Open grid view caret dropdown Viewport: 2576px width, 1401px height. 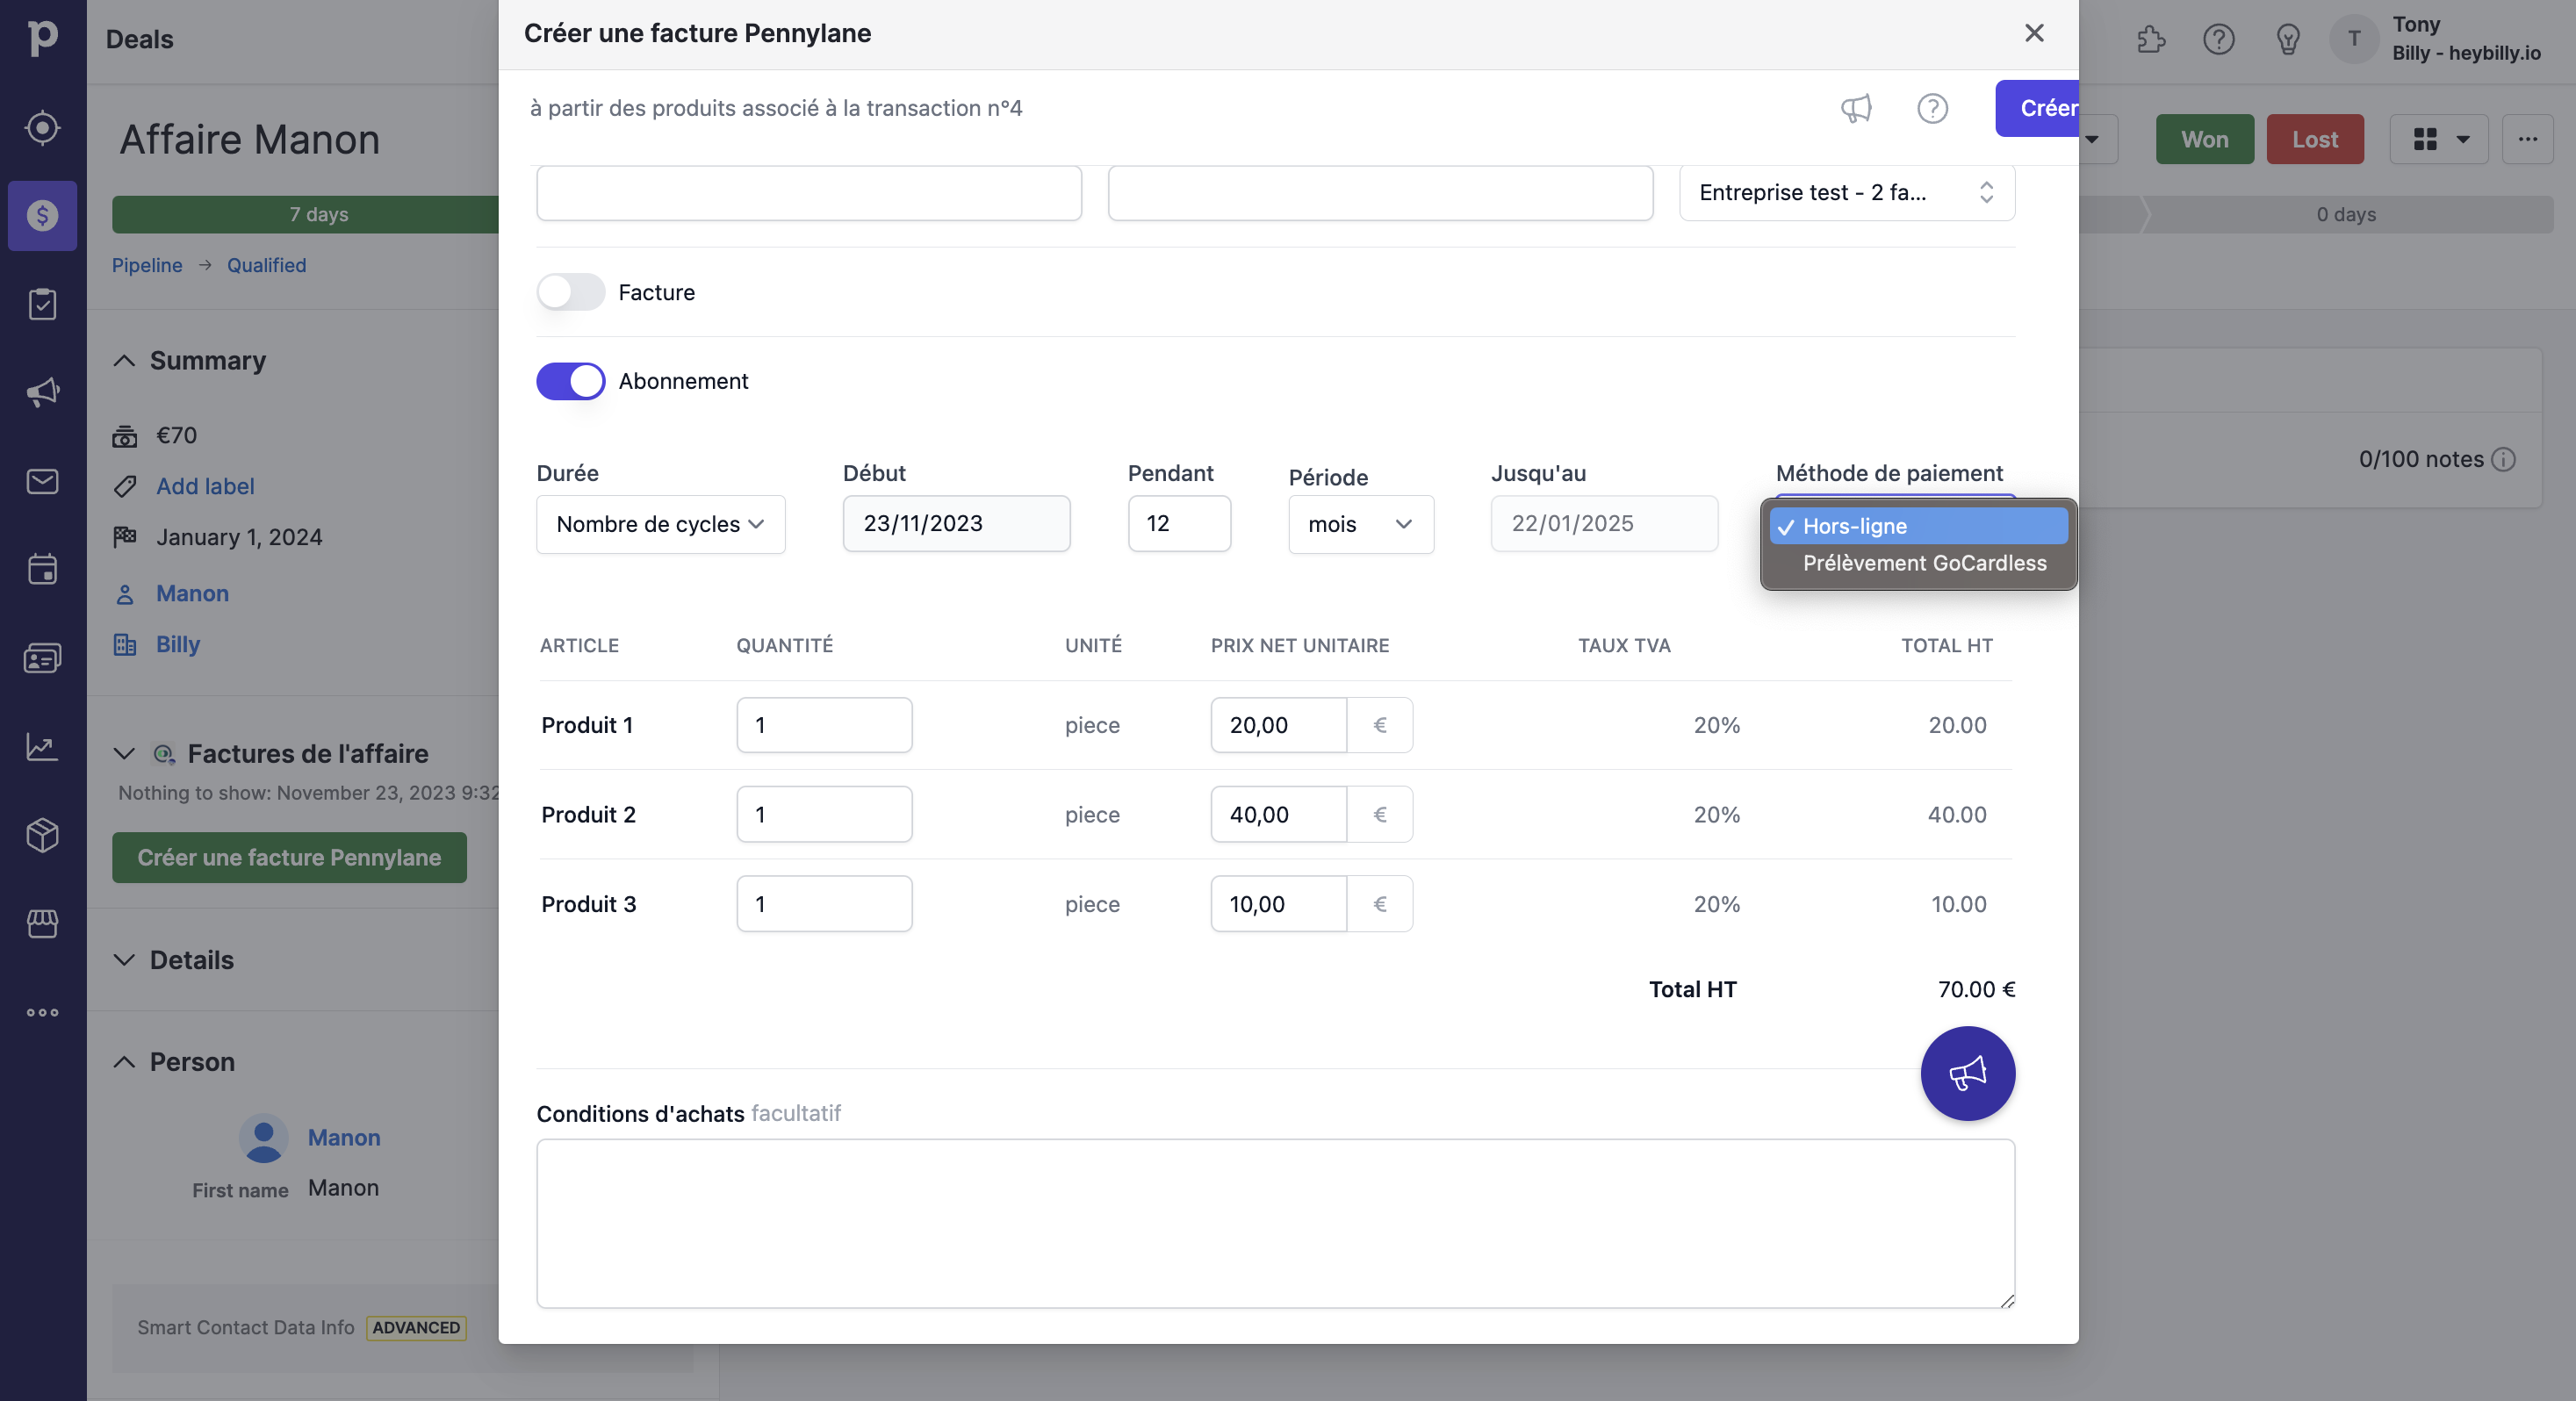click(2463, 139)
